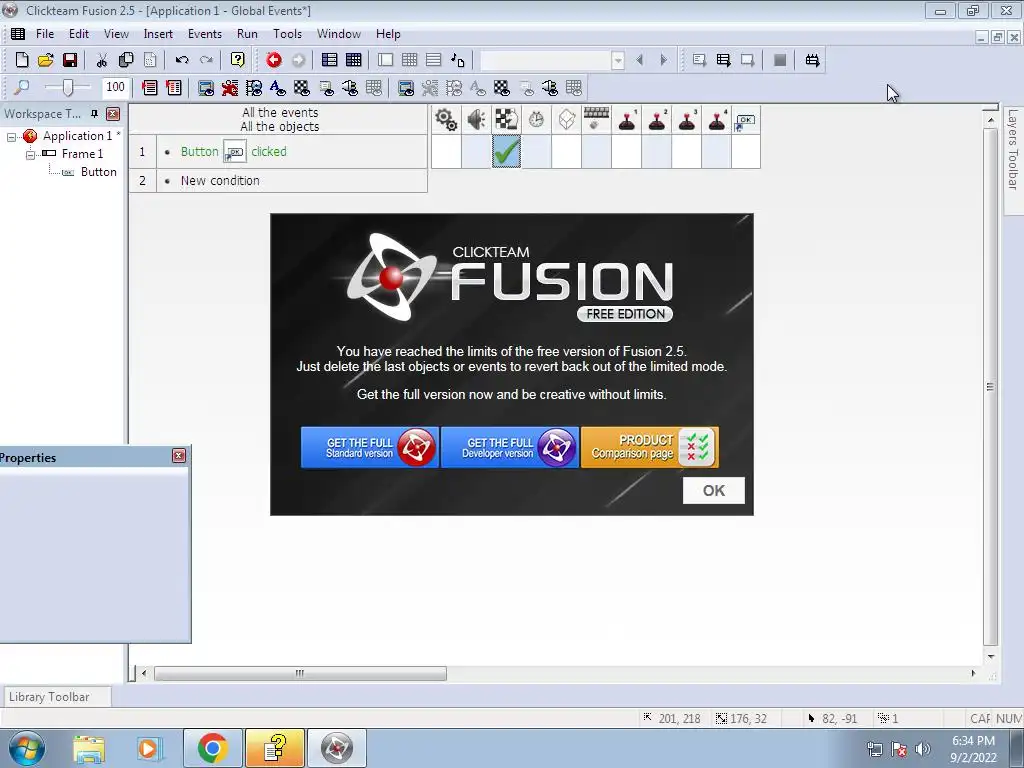Close the Properties panel

coord(179,456)
